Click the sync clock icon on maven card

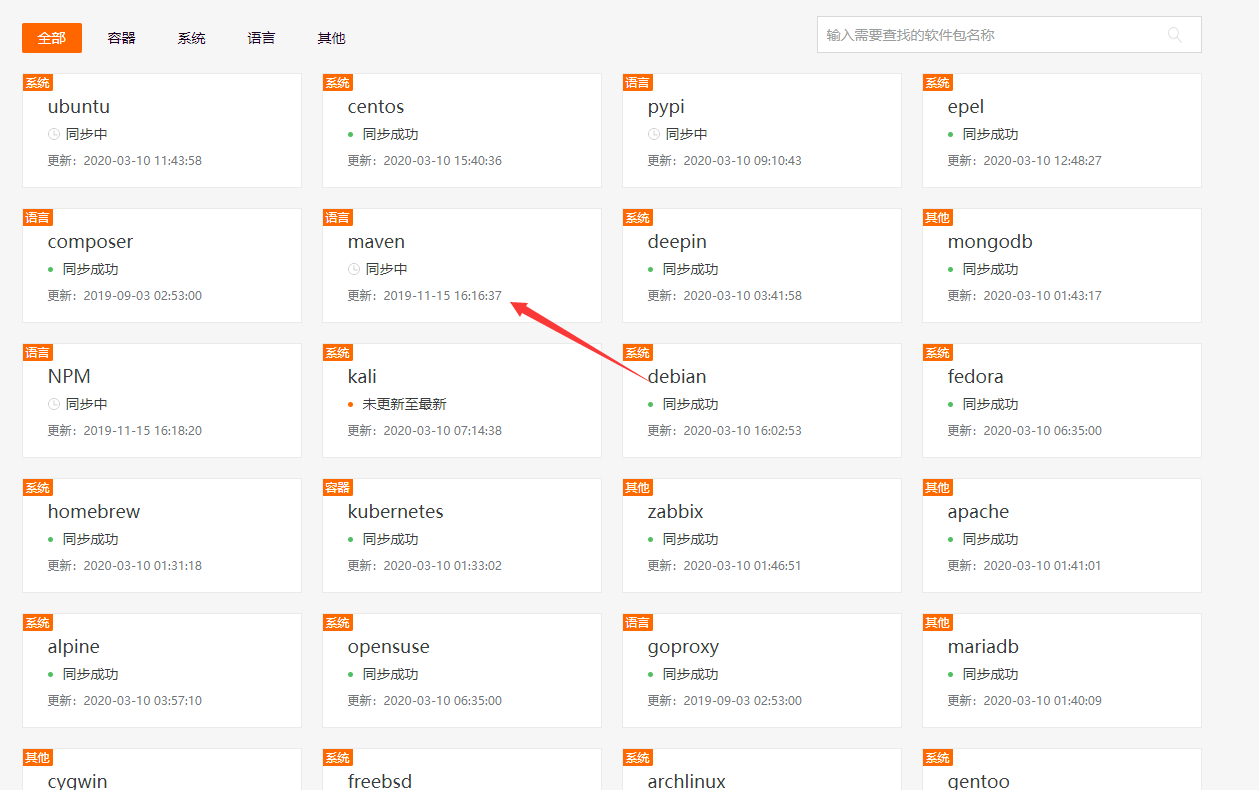click(x=354, y=269)
